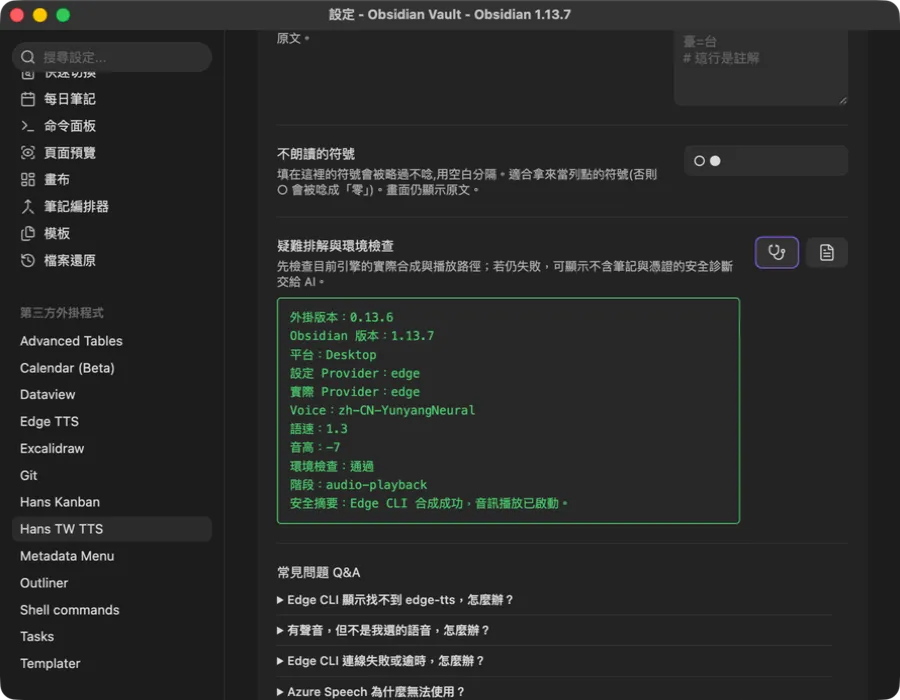Click the terminal icon beside 命令面板
900x700 pixels.
[x=28, y=126]
